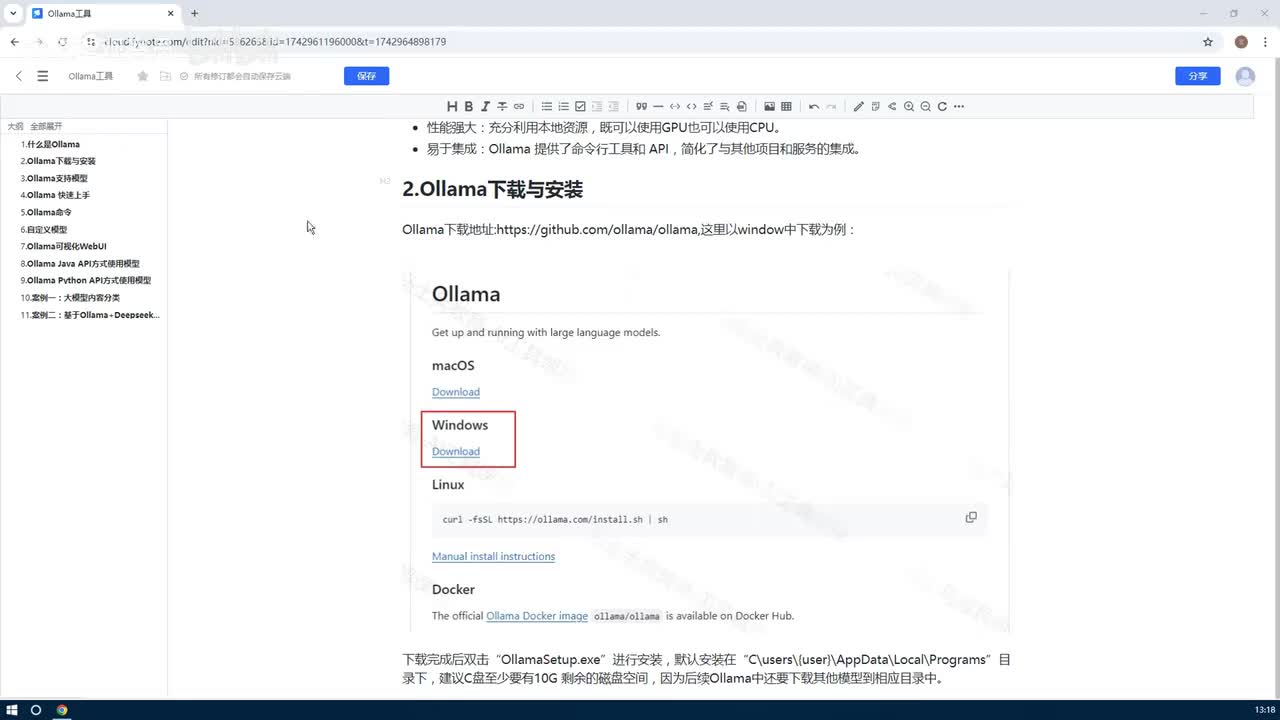Insert an unordered bullet list
Screen dimensions: 1280x720
547,106
